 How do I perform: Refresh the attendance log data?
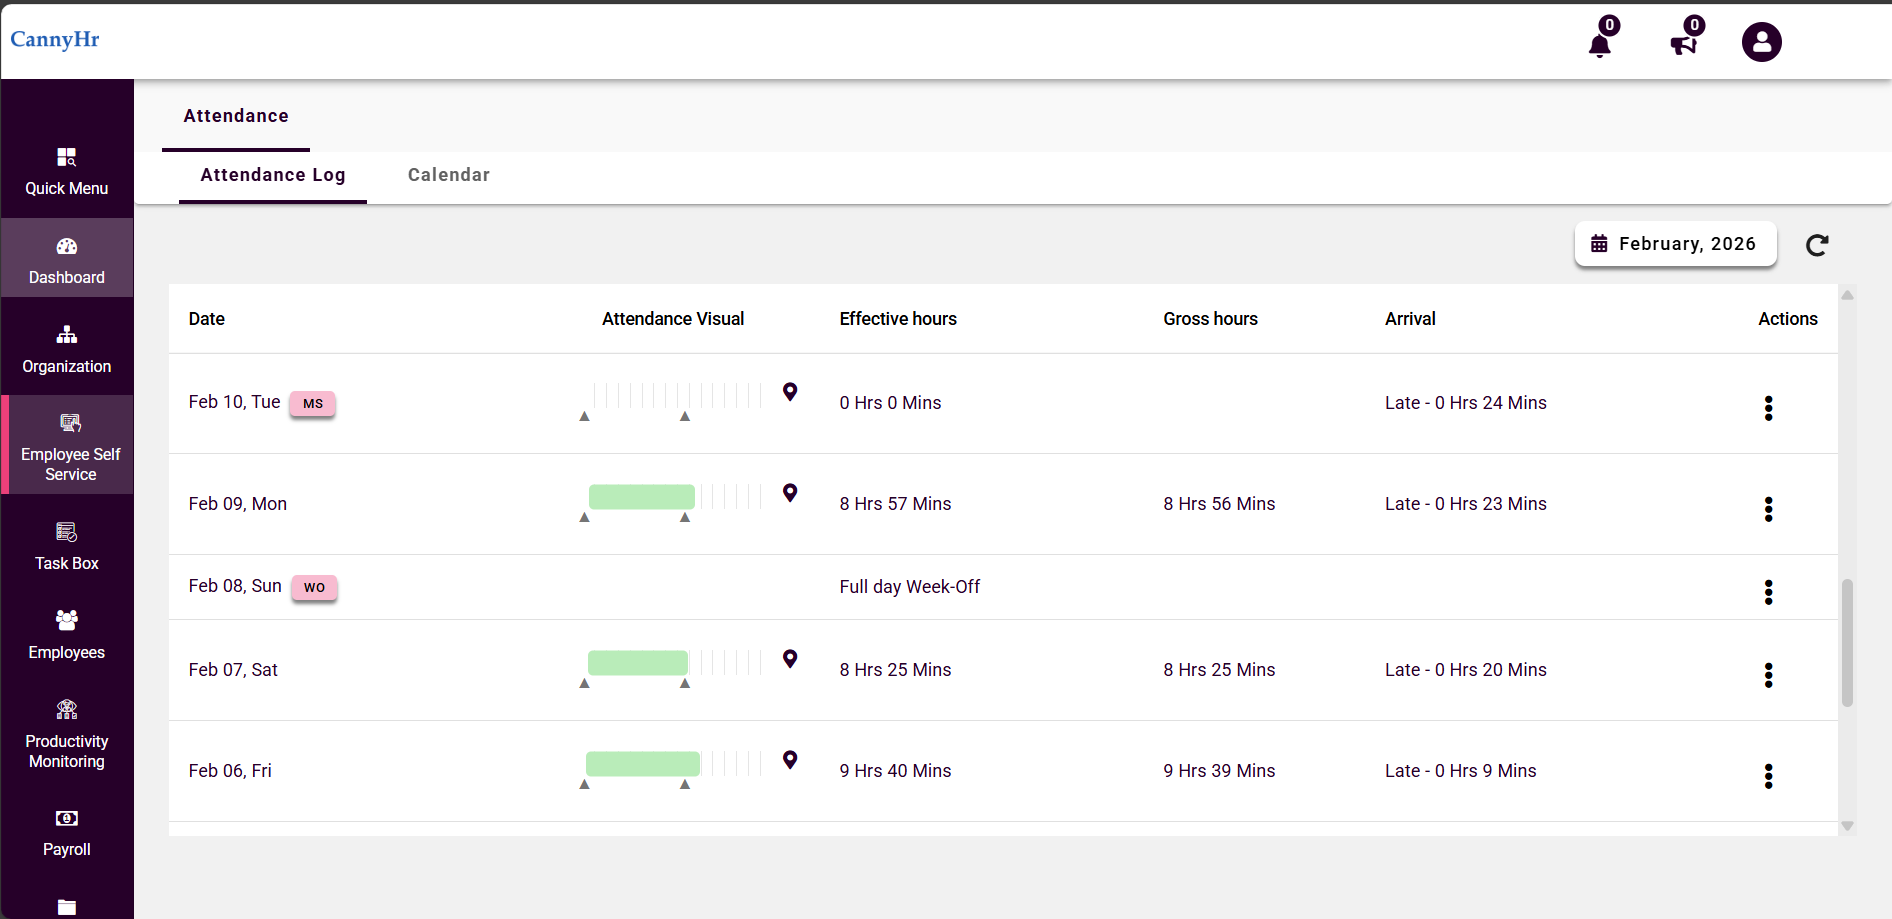click(x=1818, y=245)
